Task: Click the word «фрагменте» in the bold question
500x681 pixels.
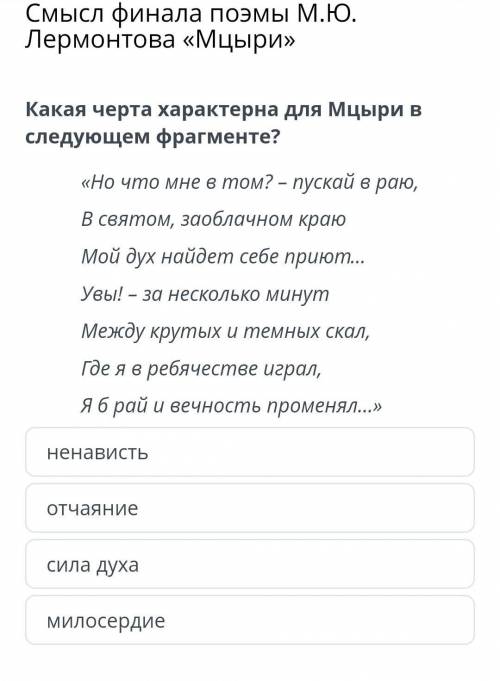Action: pyautogui.click(x=214, y=137)
